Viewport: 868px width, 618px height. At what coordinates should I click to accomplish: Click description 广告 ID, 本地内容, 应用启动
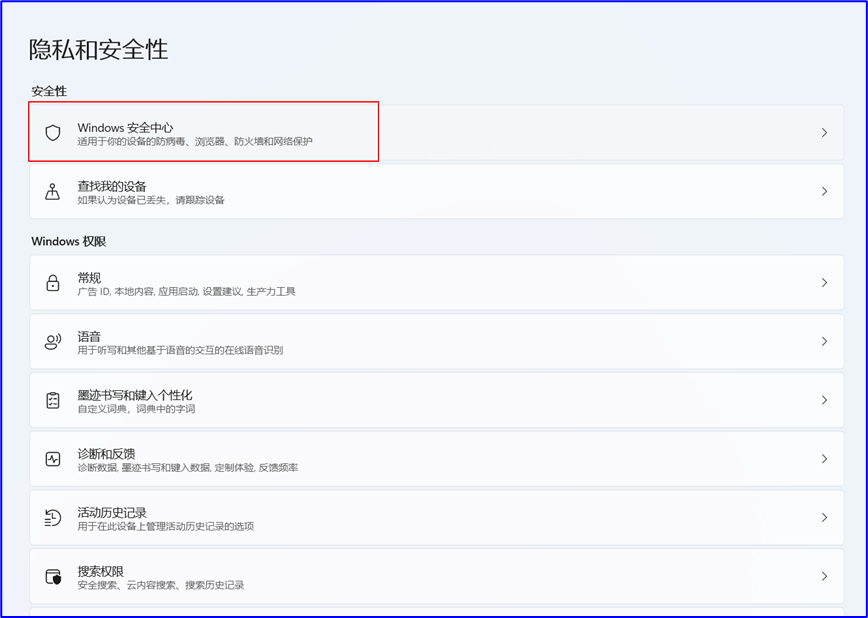[x=138, y=292]
